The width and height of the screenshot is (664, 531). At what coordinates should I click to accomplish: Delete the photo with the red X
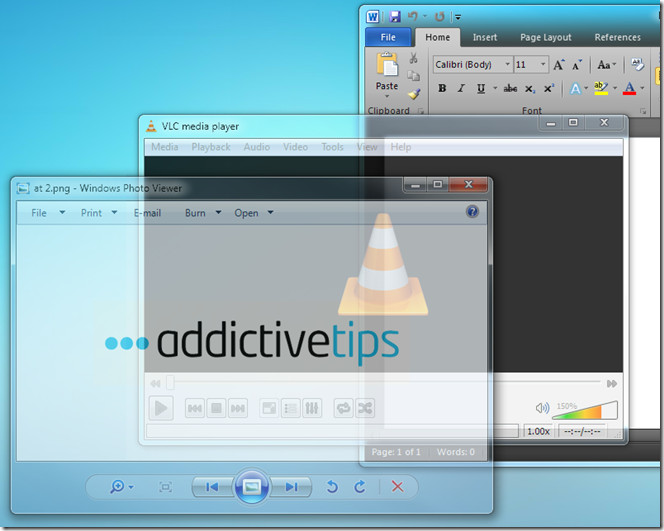pos(397,487)
